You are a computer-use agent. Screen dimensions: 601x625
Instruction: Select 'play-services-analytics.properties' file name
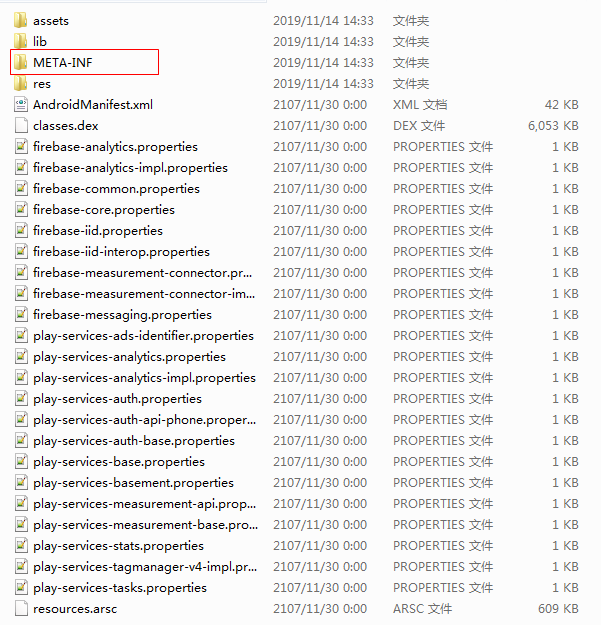(x=129, y=357)
